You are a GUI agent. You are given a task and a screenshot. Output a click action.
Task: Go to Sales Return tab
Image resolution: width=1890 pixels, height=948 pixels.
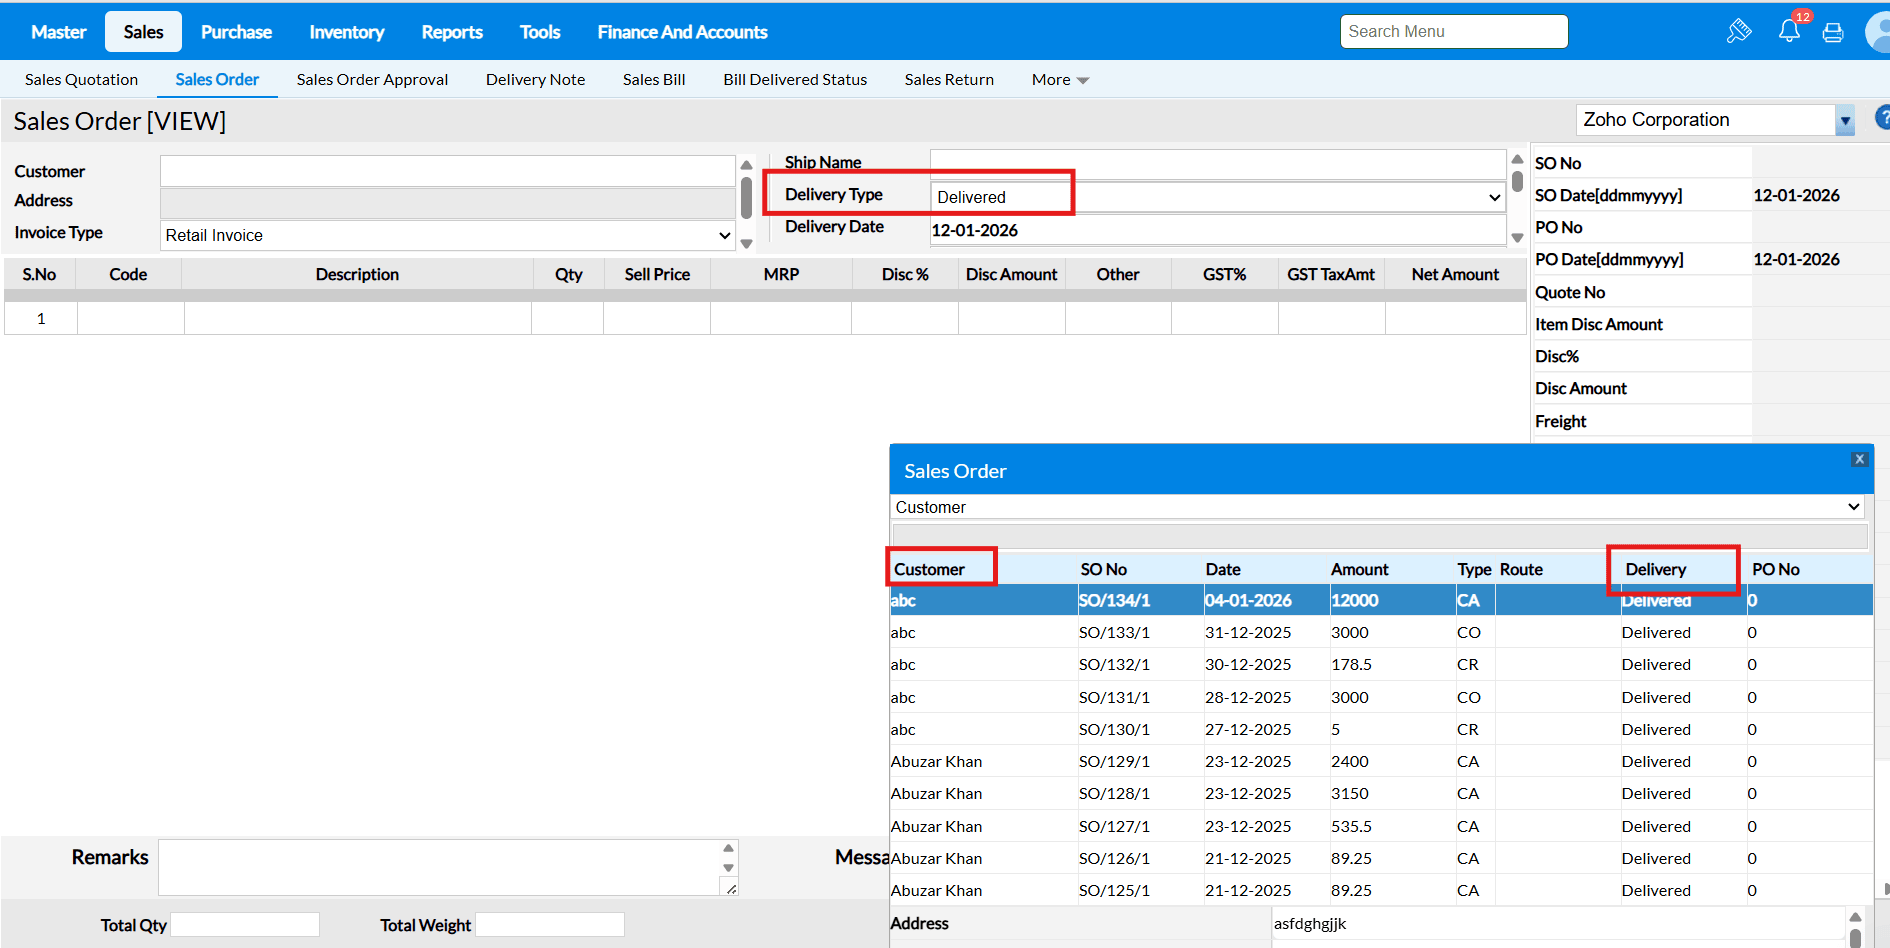coord(949,80)
